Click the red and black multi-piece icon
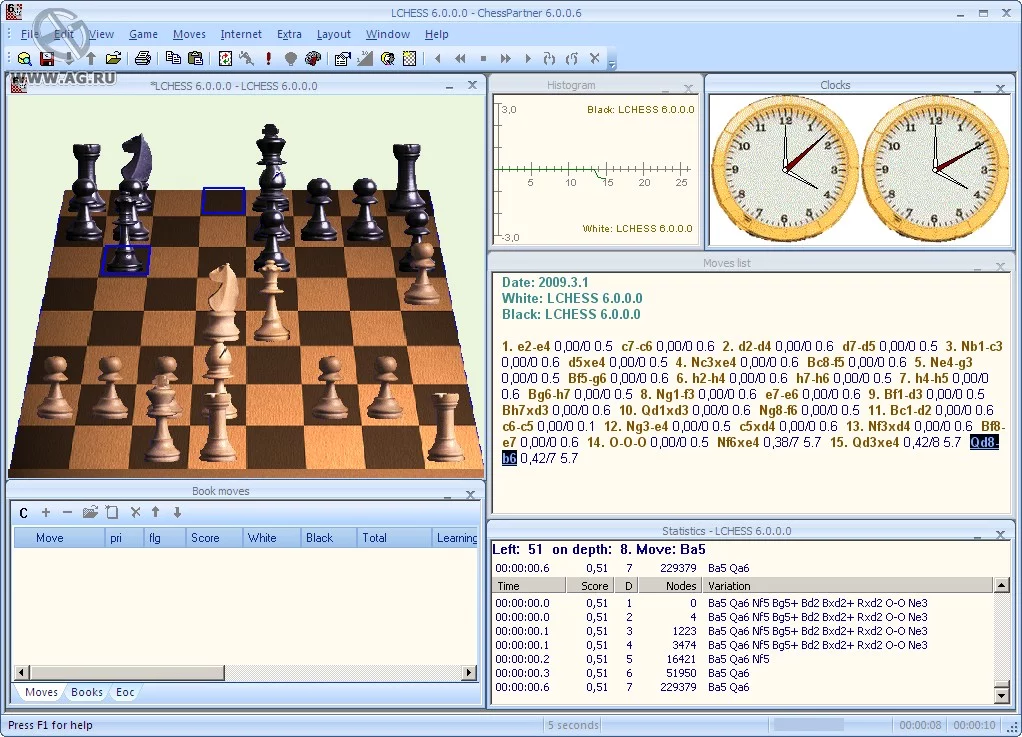Viewport: 1022px width, 737px height. coord(313,59)
